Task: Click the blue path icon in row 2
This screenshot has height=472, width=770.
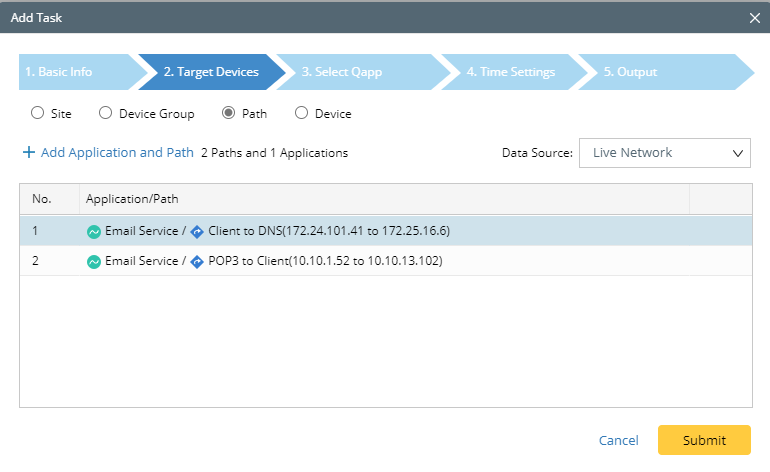Action: coord(197,261)
